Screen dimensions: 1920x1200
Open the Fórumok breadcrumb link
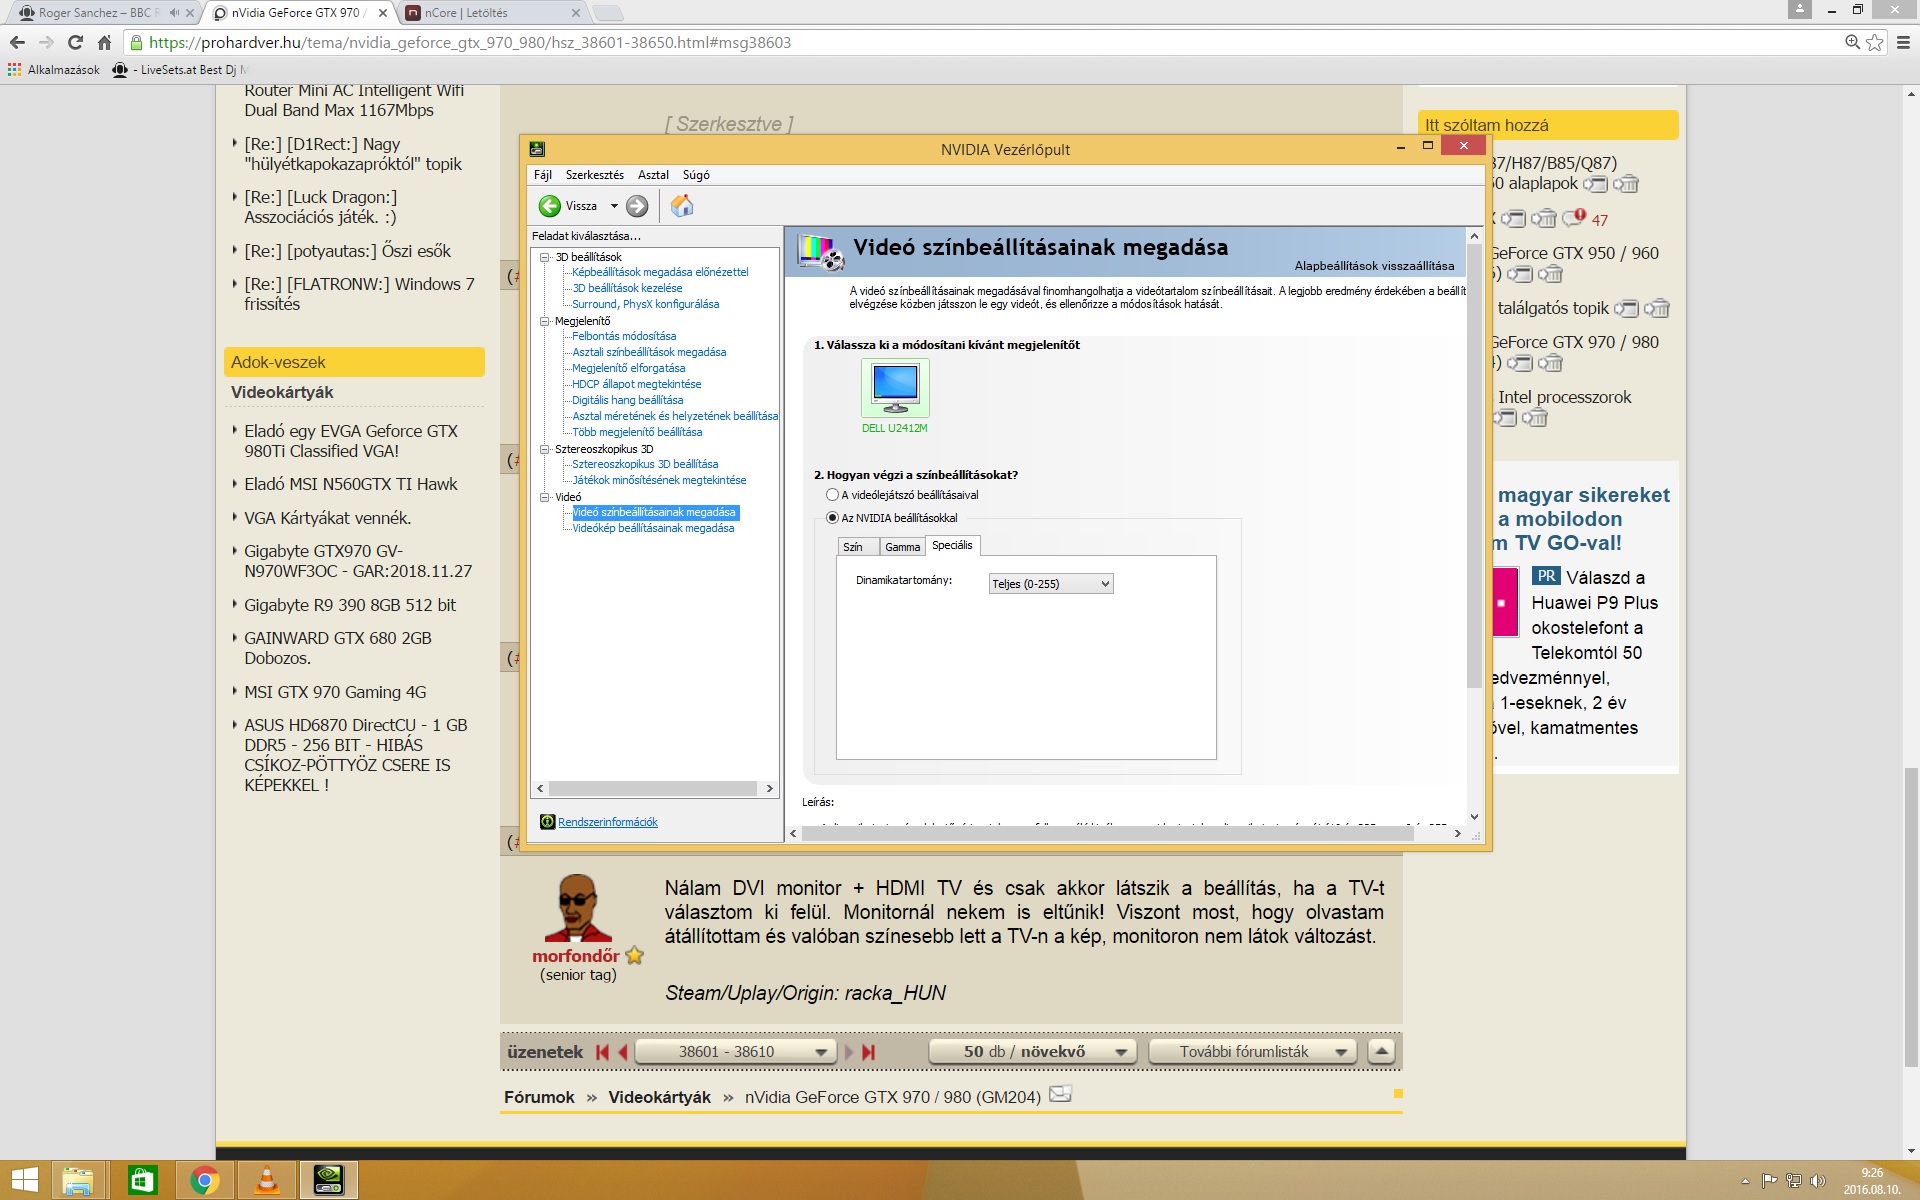(539, 1097)
